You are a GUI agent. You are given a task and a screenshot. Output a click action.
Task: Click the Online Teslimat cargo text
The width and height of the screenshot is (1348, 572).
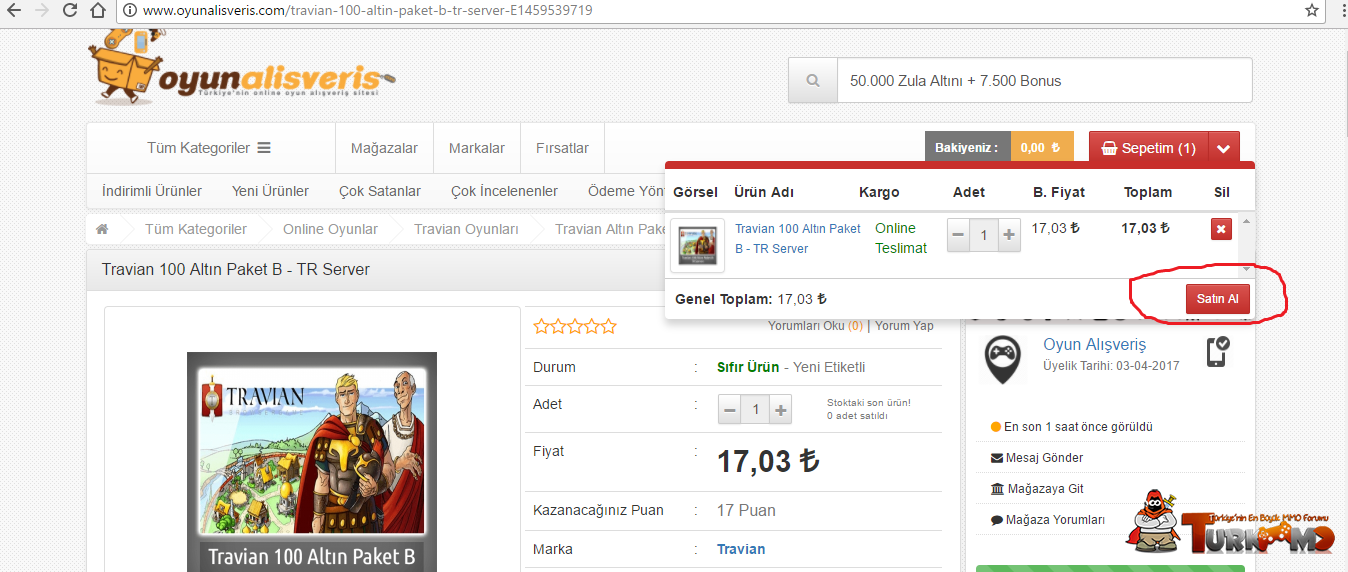(x=901, y=238)
